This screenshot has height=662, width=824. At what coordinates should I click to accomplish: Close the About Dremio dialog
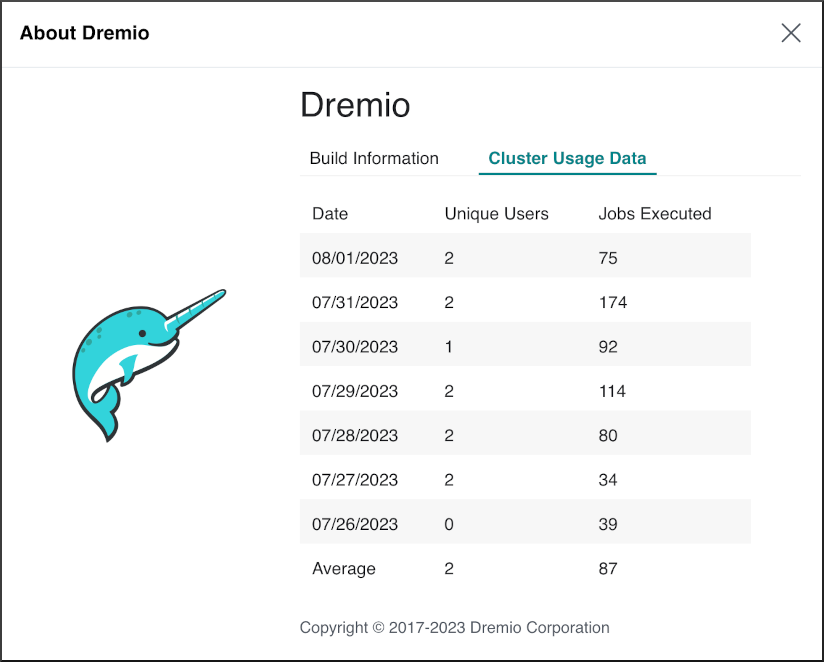tap(791, 33)
